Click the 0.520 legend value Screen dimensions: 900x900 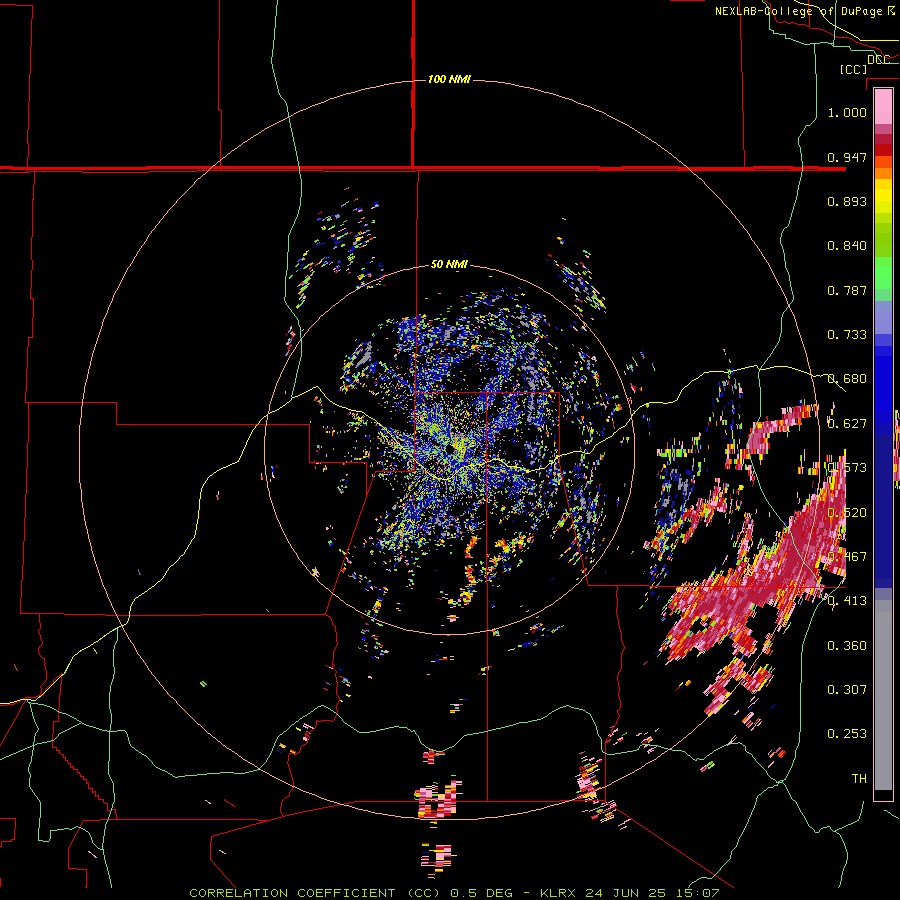[847, 512]
